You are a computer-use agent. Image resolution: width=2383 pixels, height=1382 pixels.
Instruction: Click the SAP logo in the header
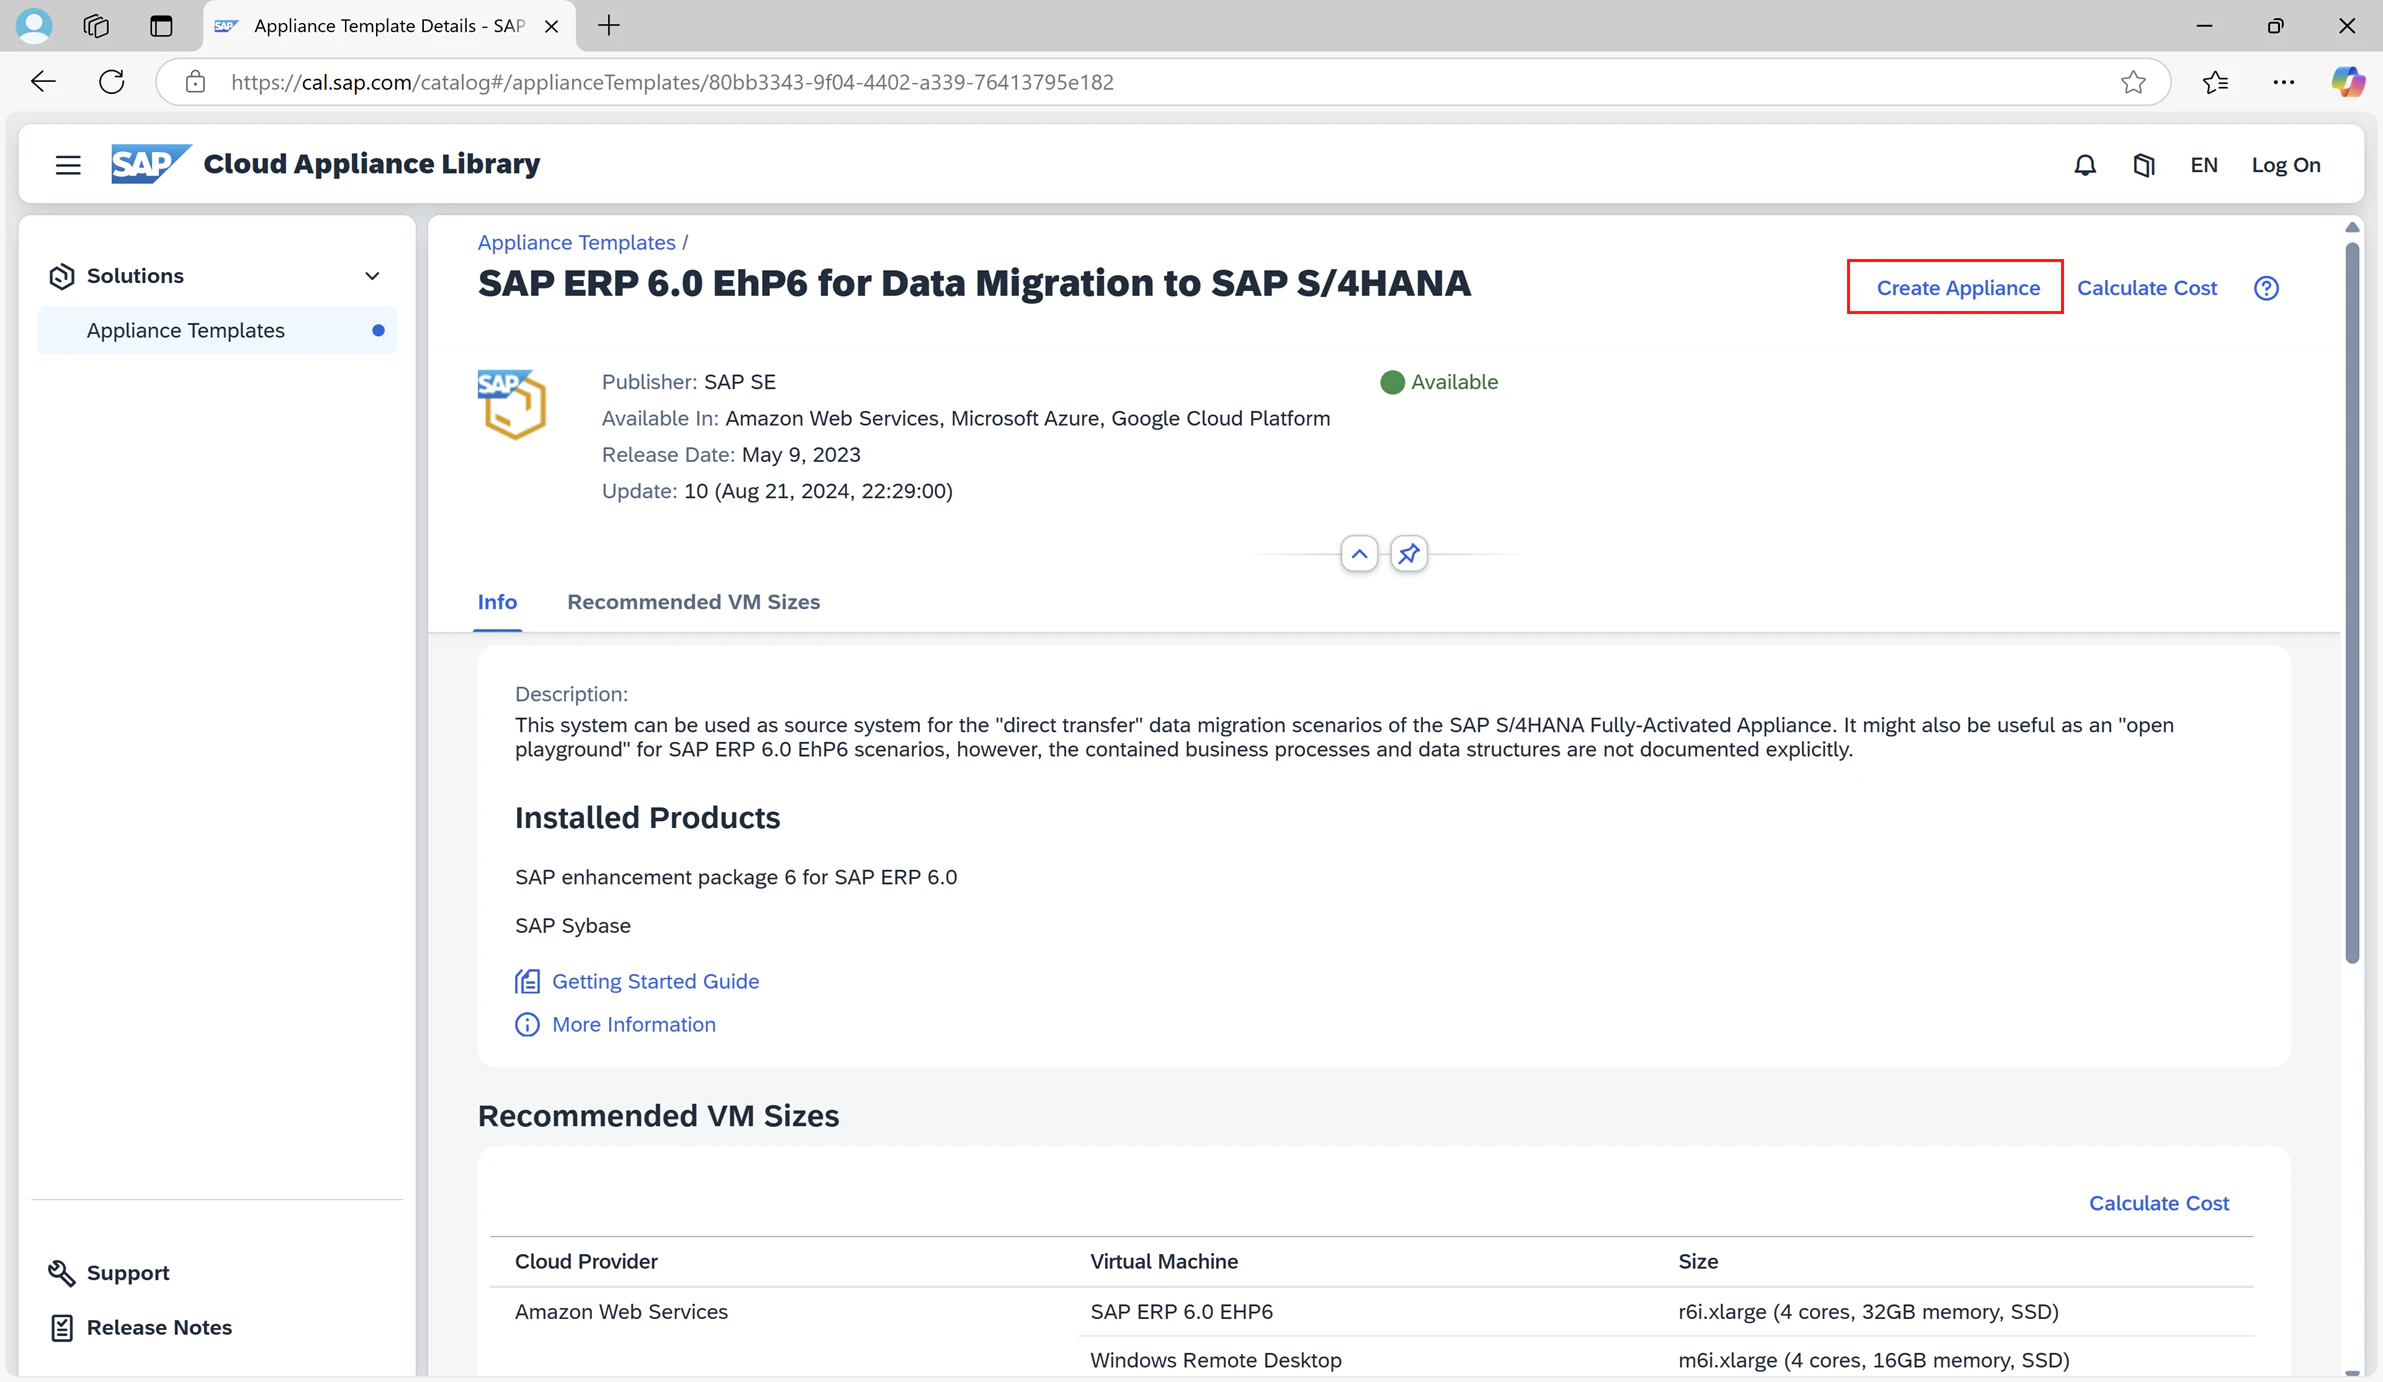pyautogui.click(x=150, y=164)
